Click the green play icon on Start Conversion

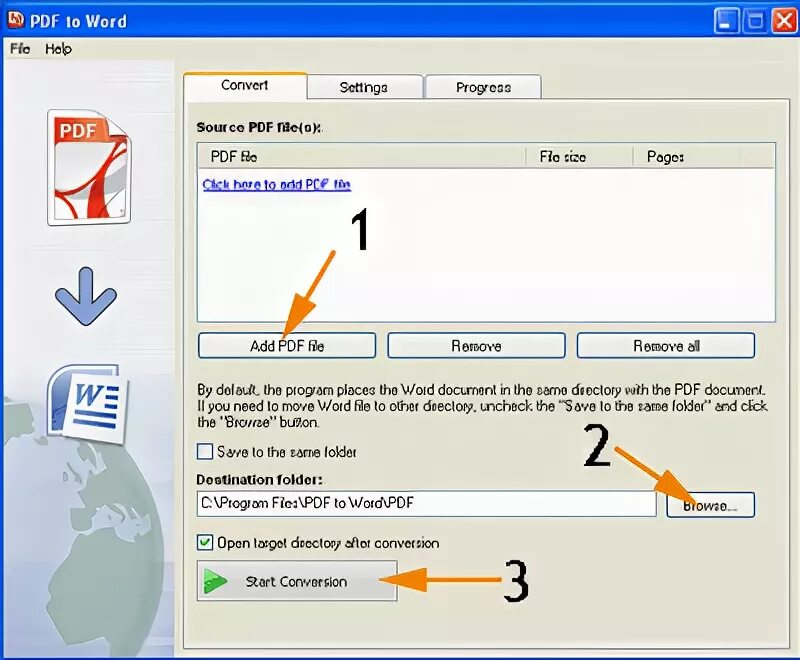215,581
